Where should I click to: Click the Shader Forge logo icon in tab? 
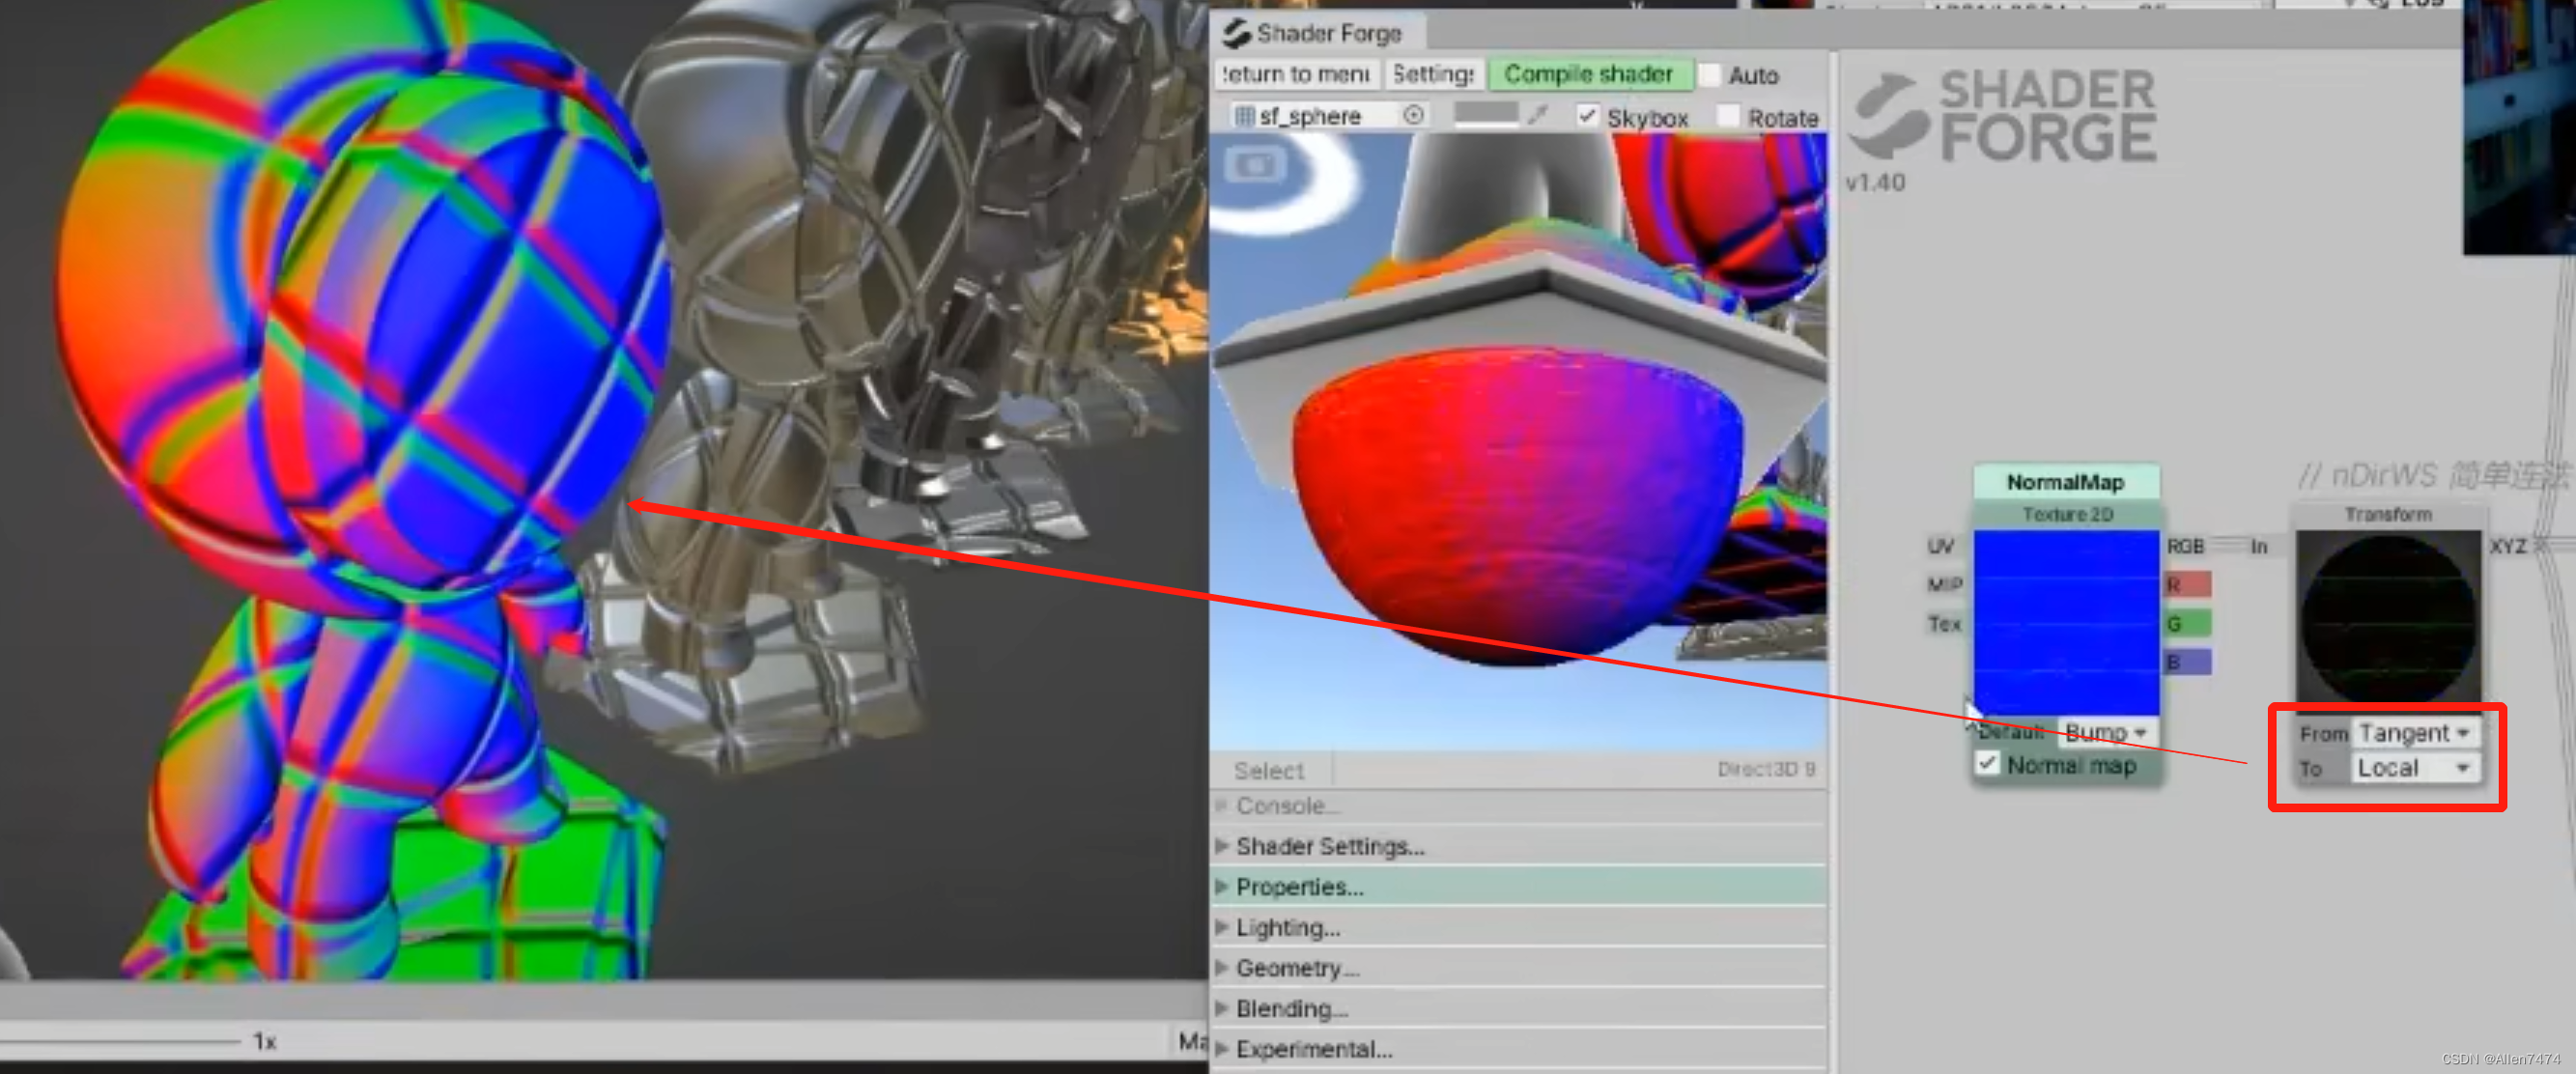(x=1237, y=33)
